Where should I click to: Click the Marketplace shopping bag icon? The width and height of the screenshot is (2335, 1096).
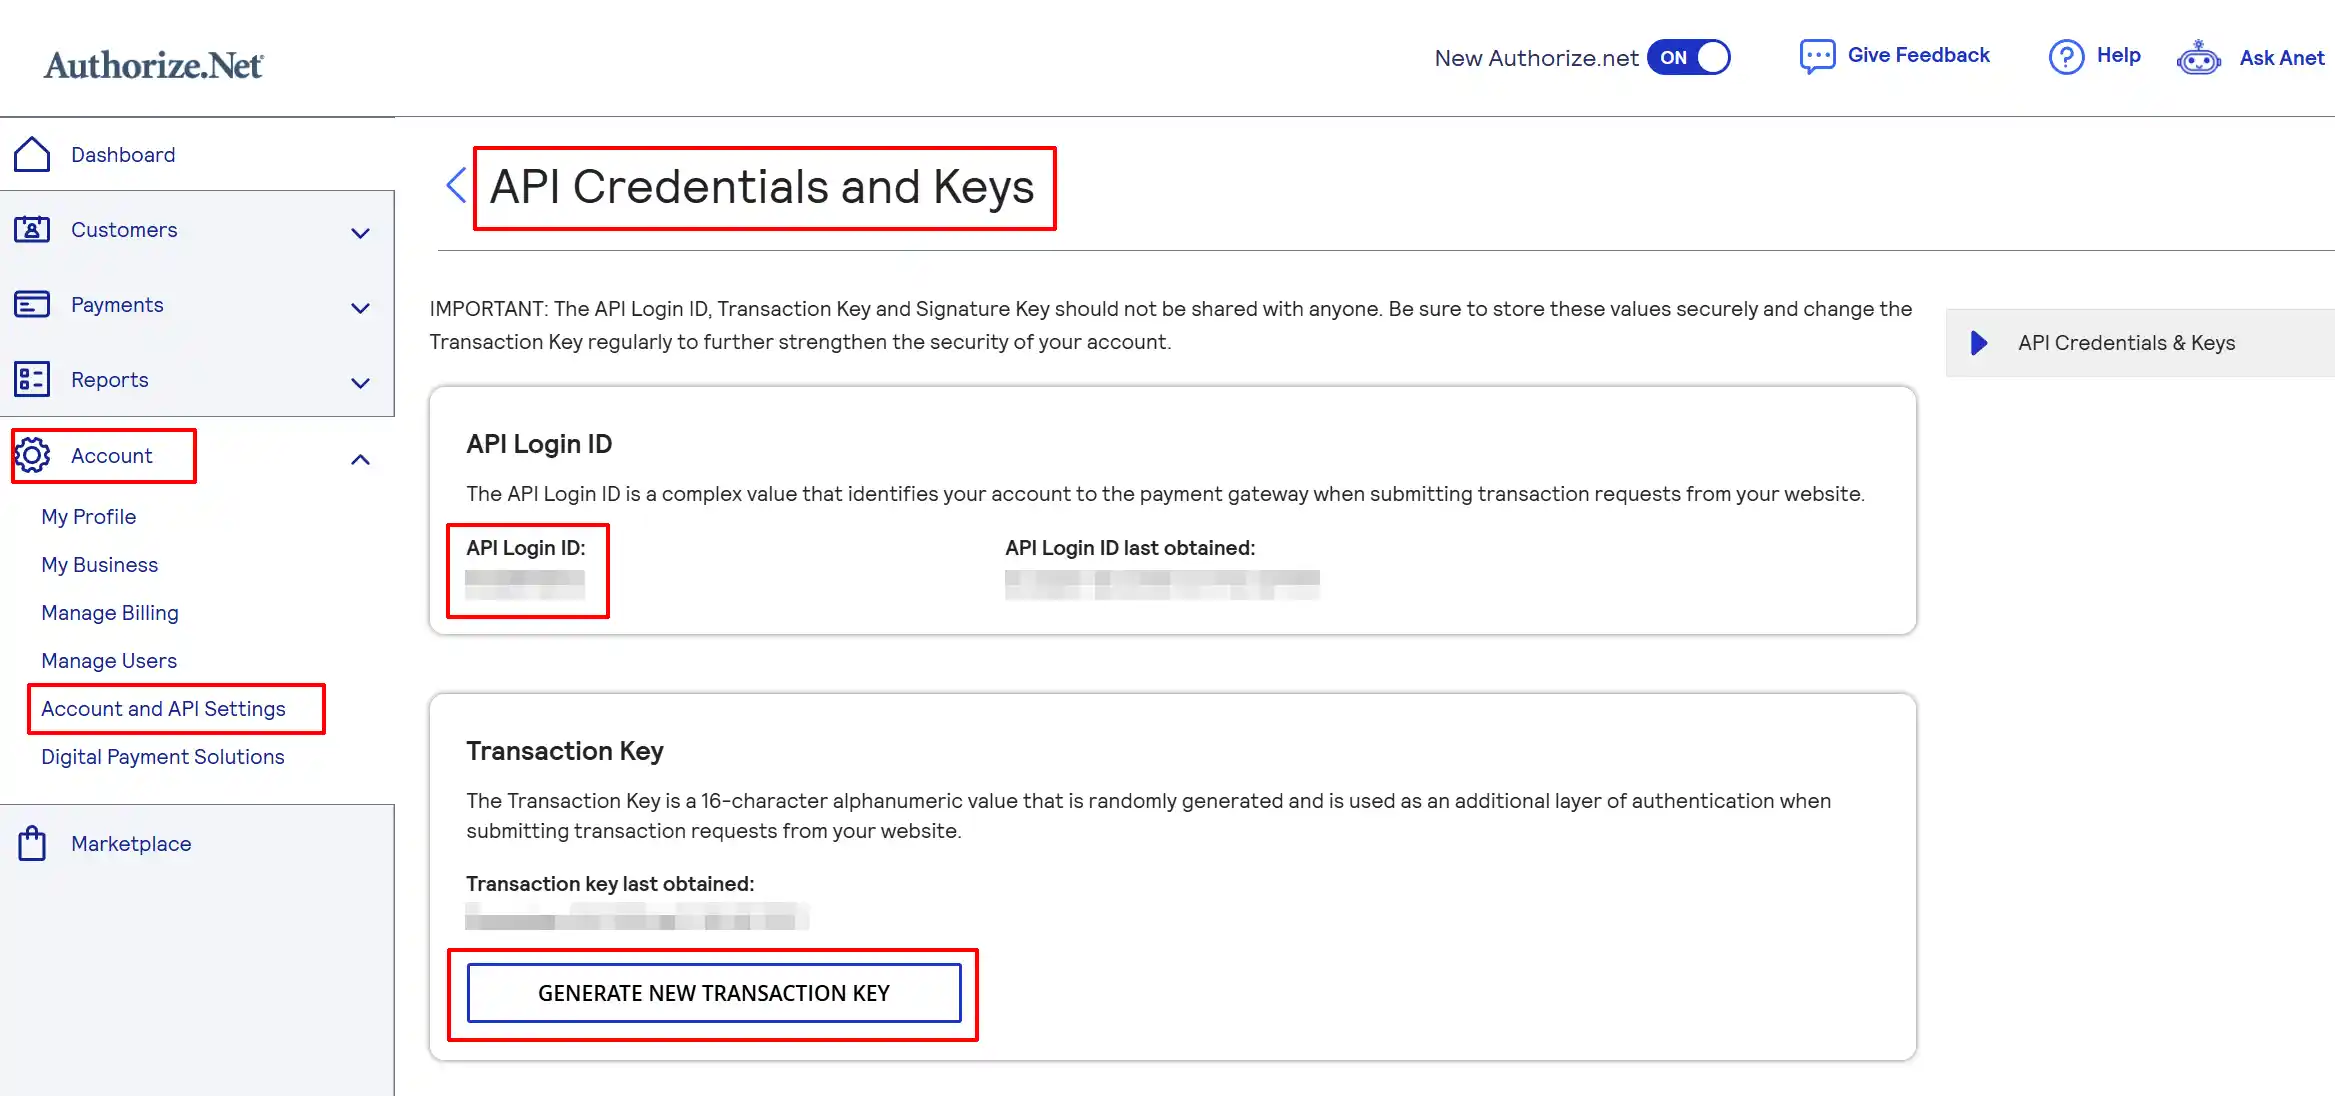[x=32, y=843]
